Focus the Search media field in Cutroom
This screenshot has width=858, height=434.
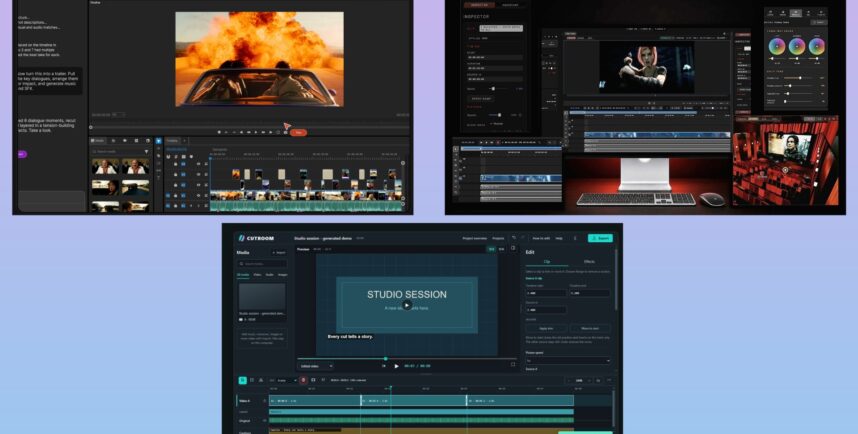click(x=262, y=264)
